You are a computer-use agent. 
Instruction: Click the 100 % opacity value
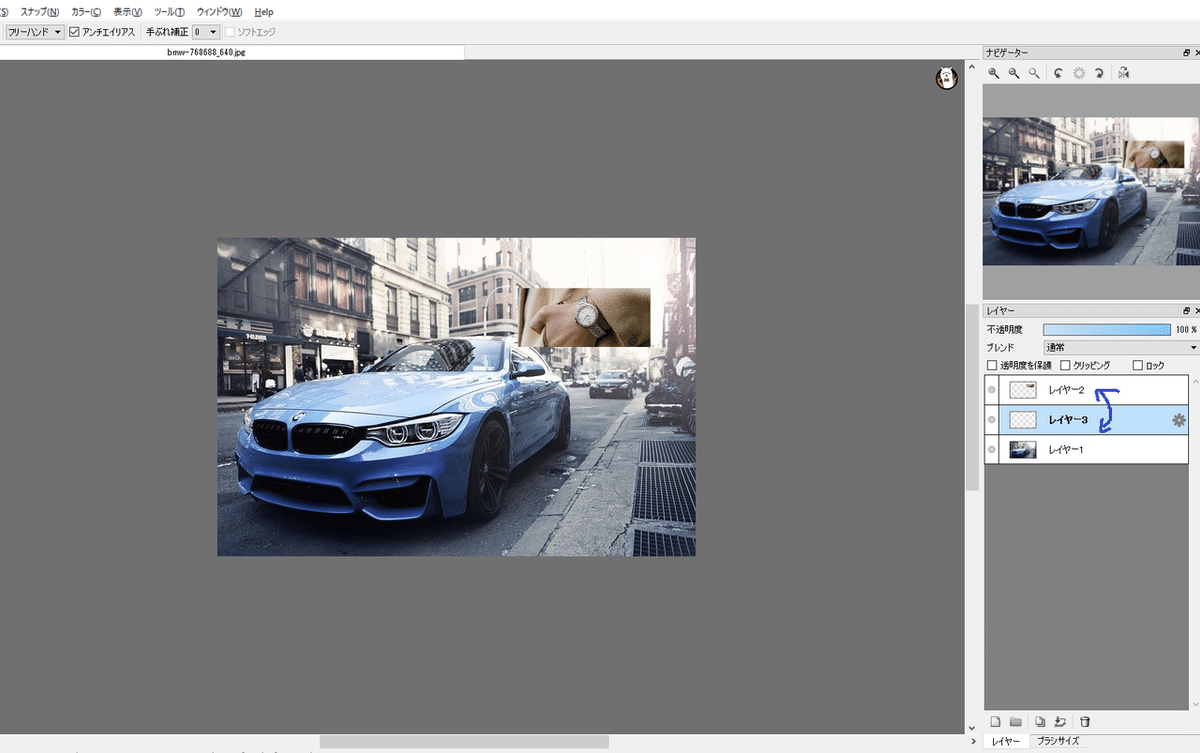pos(1186,329)
